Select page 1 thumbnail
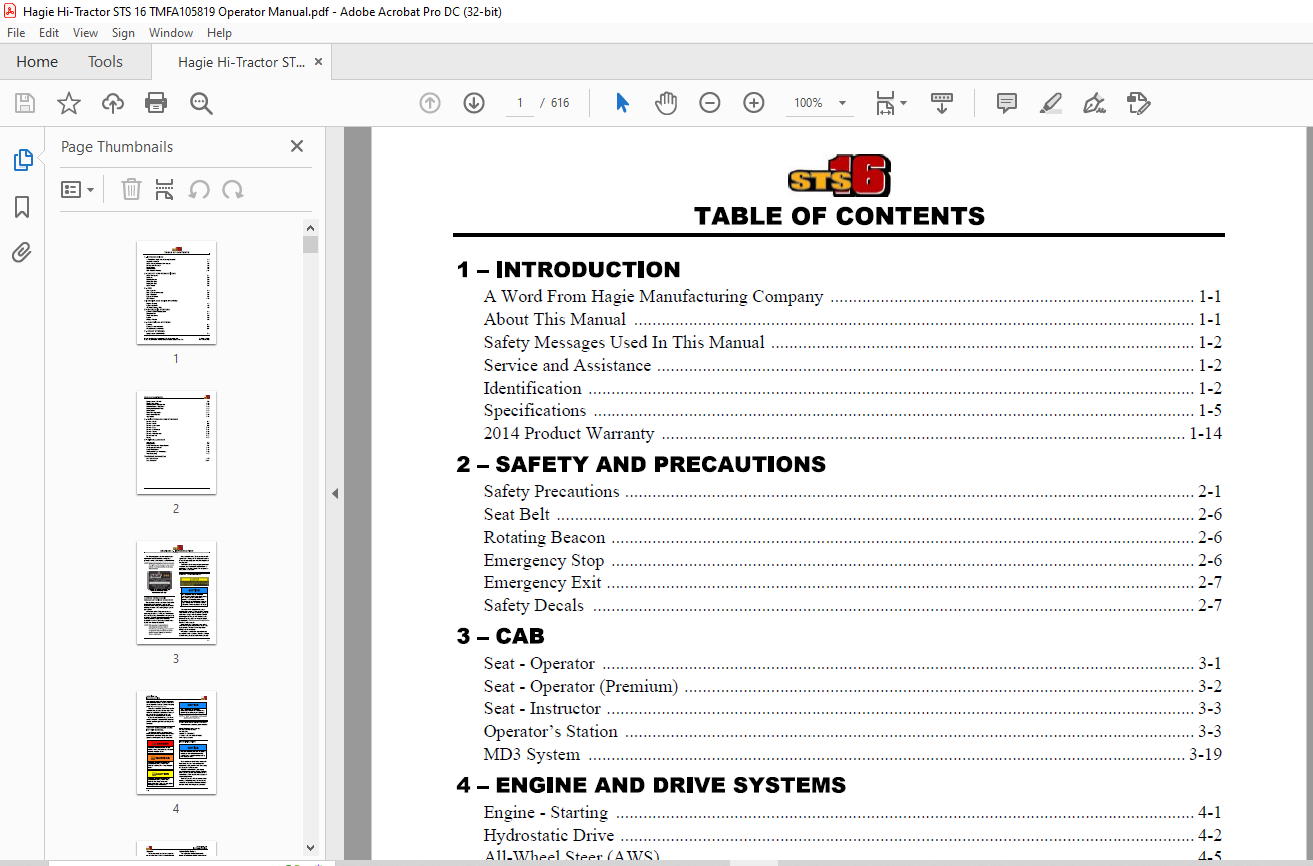Screen dimensions: 1313x866 point(176,293)
